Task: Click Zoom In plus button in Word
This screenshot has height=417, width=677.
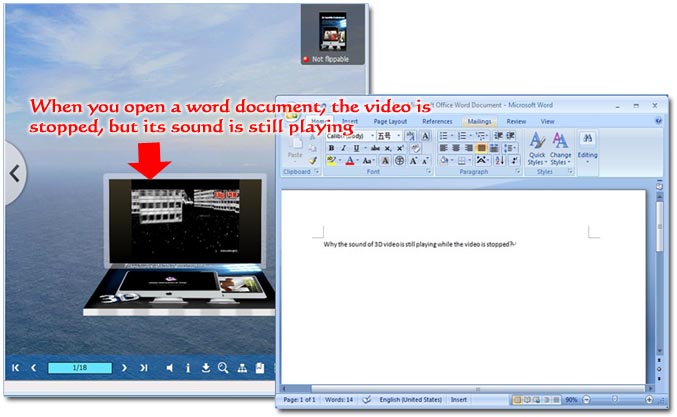Action: coord(649,400)
